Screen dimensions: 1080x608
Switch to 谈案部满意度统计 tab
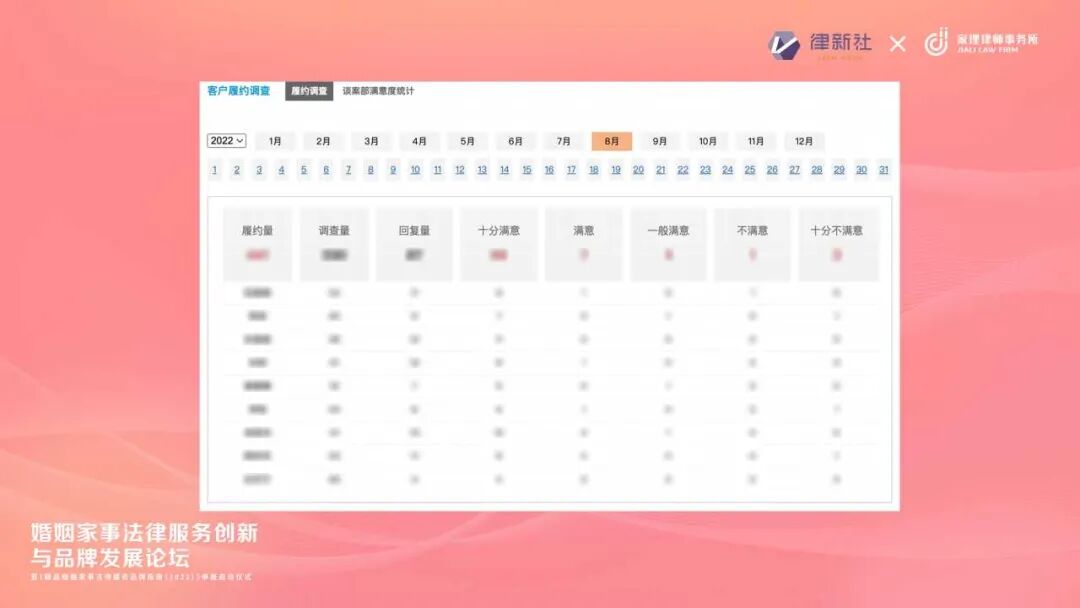click(378, 91)
